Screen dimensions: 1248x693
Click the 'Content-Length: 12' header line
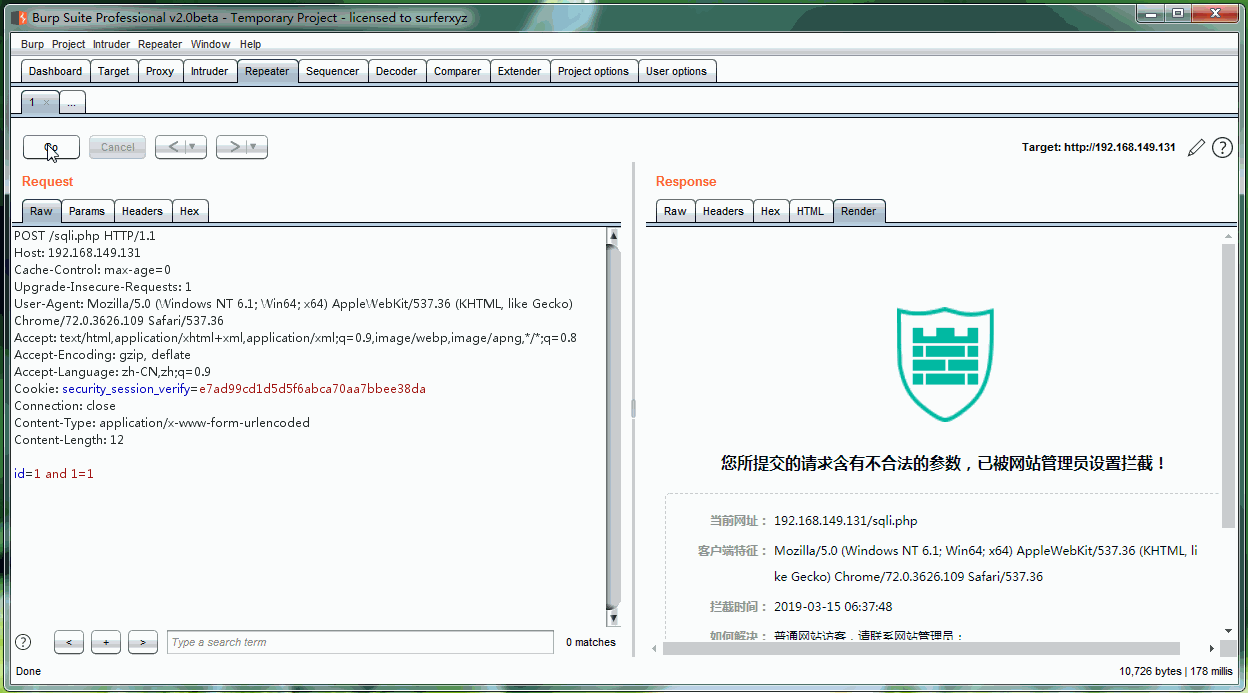[69, 440]
